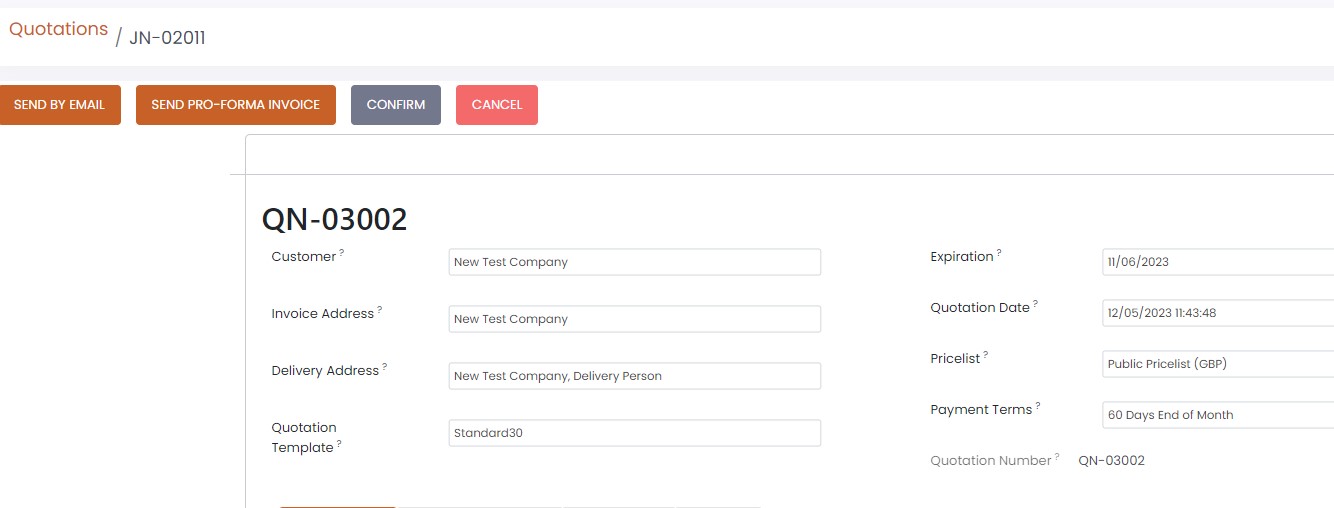Click the Payment Terms help icon

tap(1037, 405)
